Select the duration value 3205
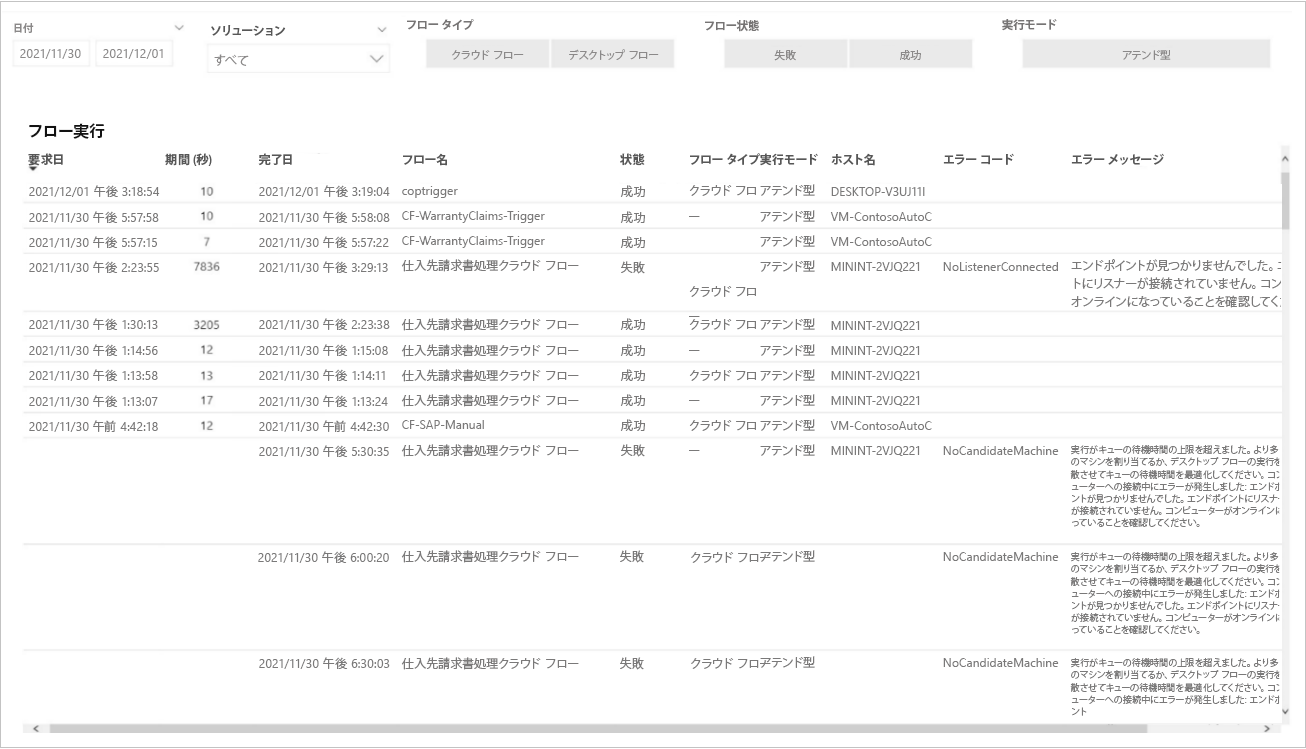 pos(206,324)
